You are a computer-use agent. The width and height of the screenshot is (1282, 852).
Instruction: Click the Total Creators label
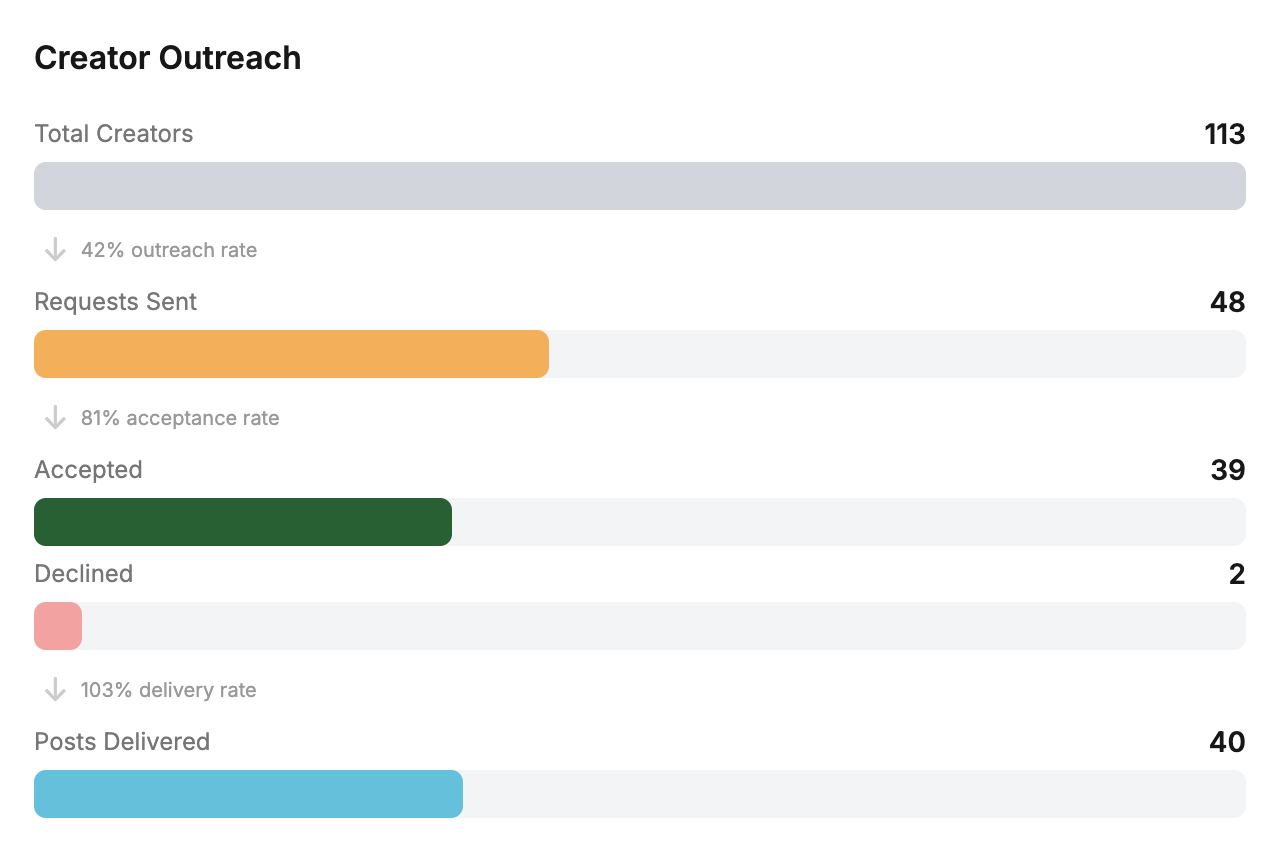(114, 134)
